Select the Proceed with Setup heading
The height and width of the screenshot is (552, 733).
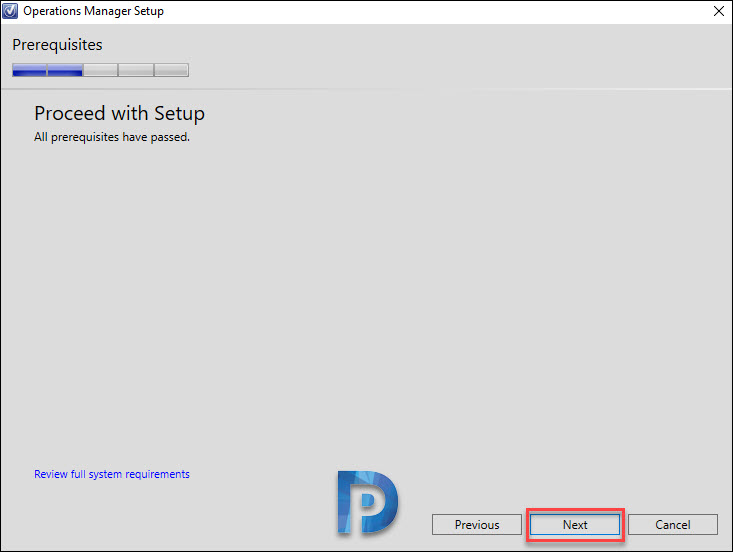[120, 114]
